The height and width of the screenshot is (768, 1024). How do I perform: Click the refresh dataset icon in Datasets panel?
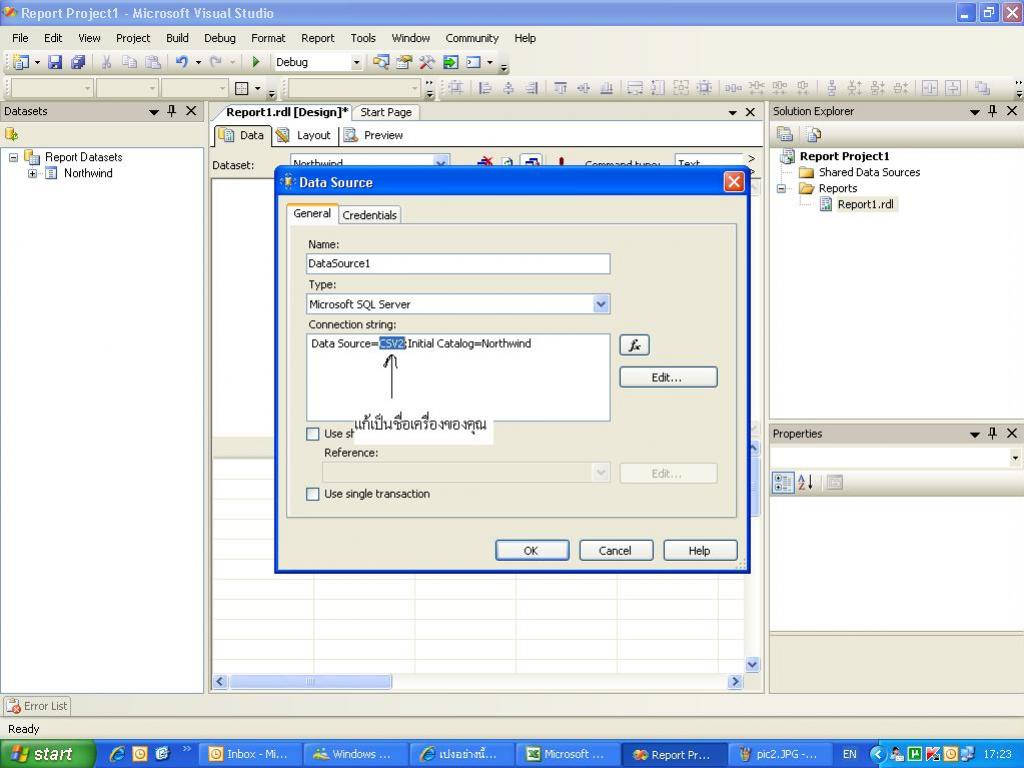(x=11, y=135)
